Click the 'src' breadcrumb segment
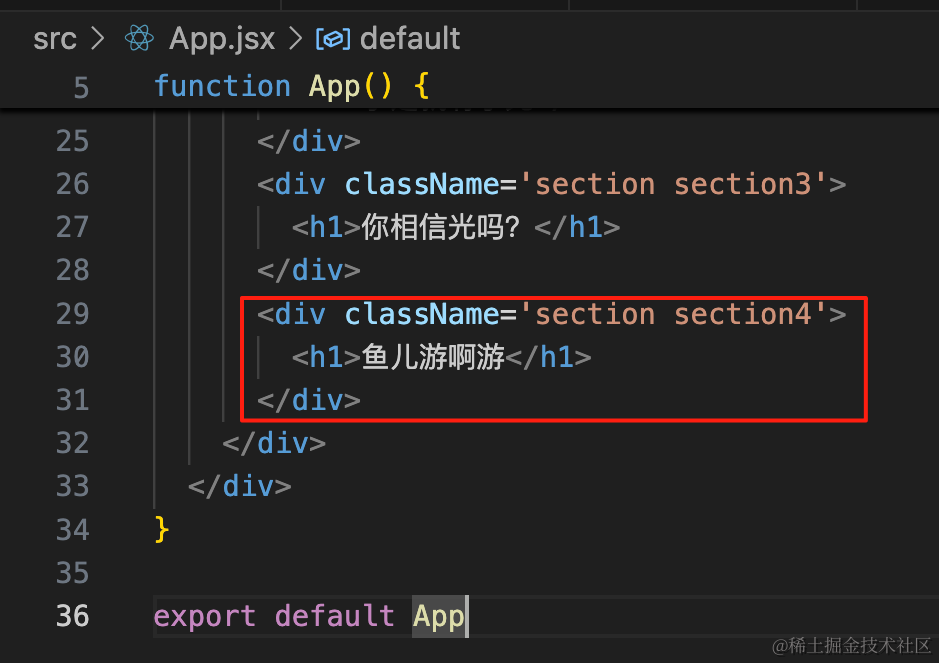This screenshot has width=940, height=664. coord(55,40)
